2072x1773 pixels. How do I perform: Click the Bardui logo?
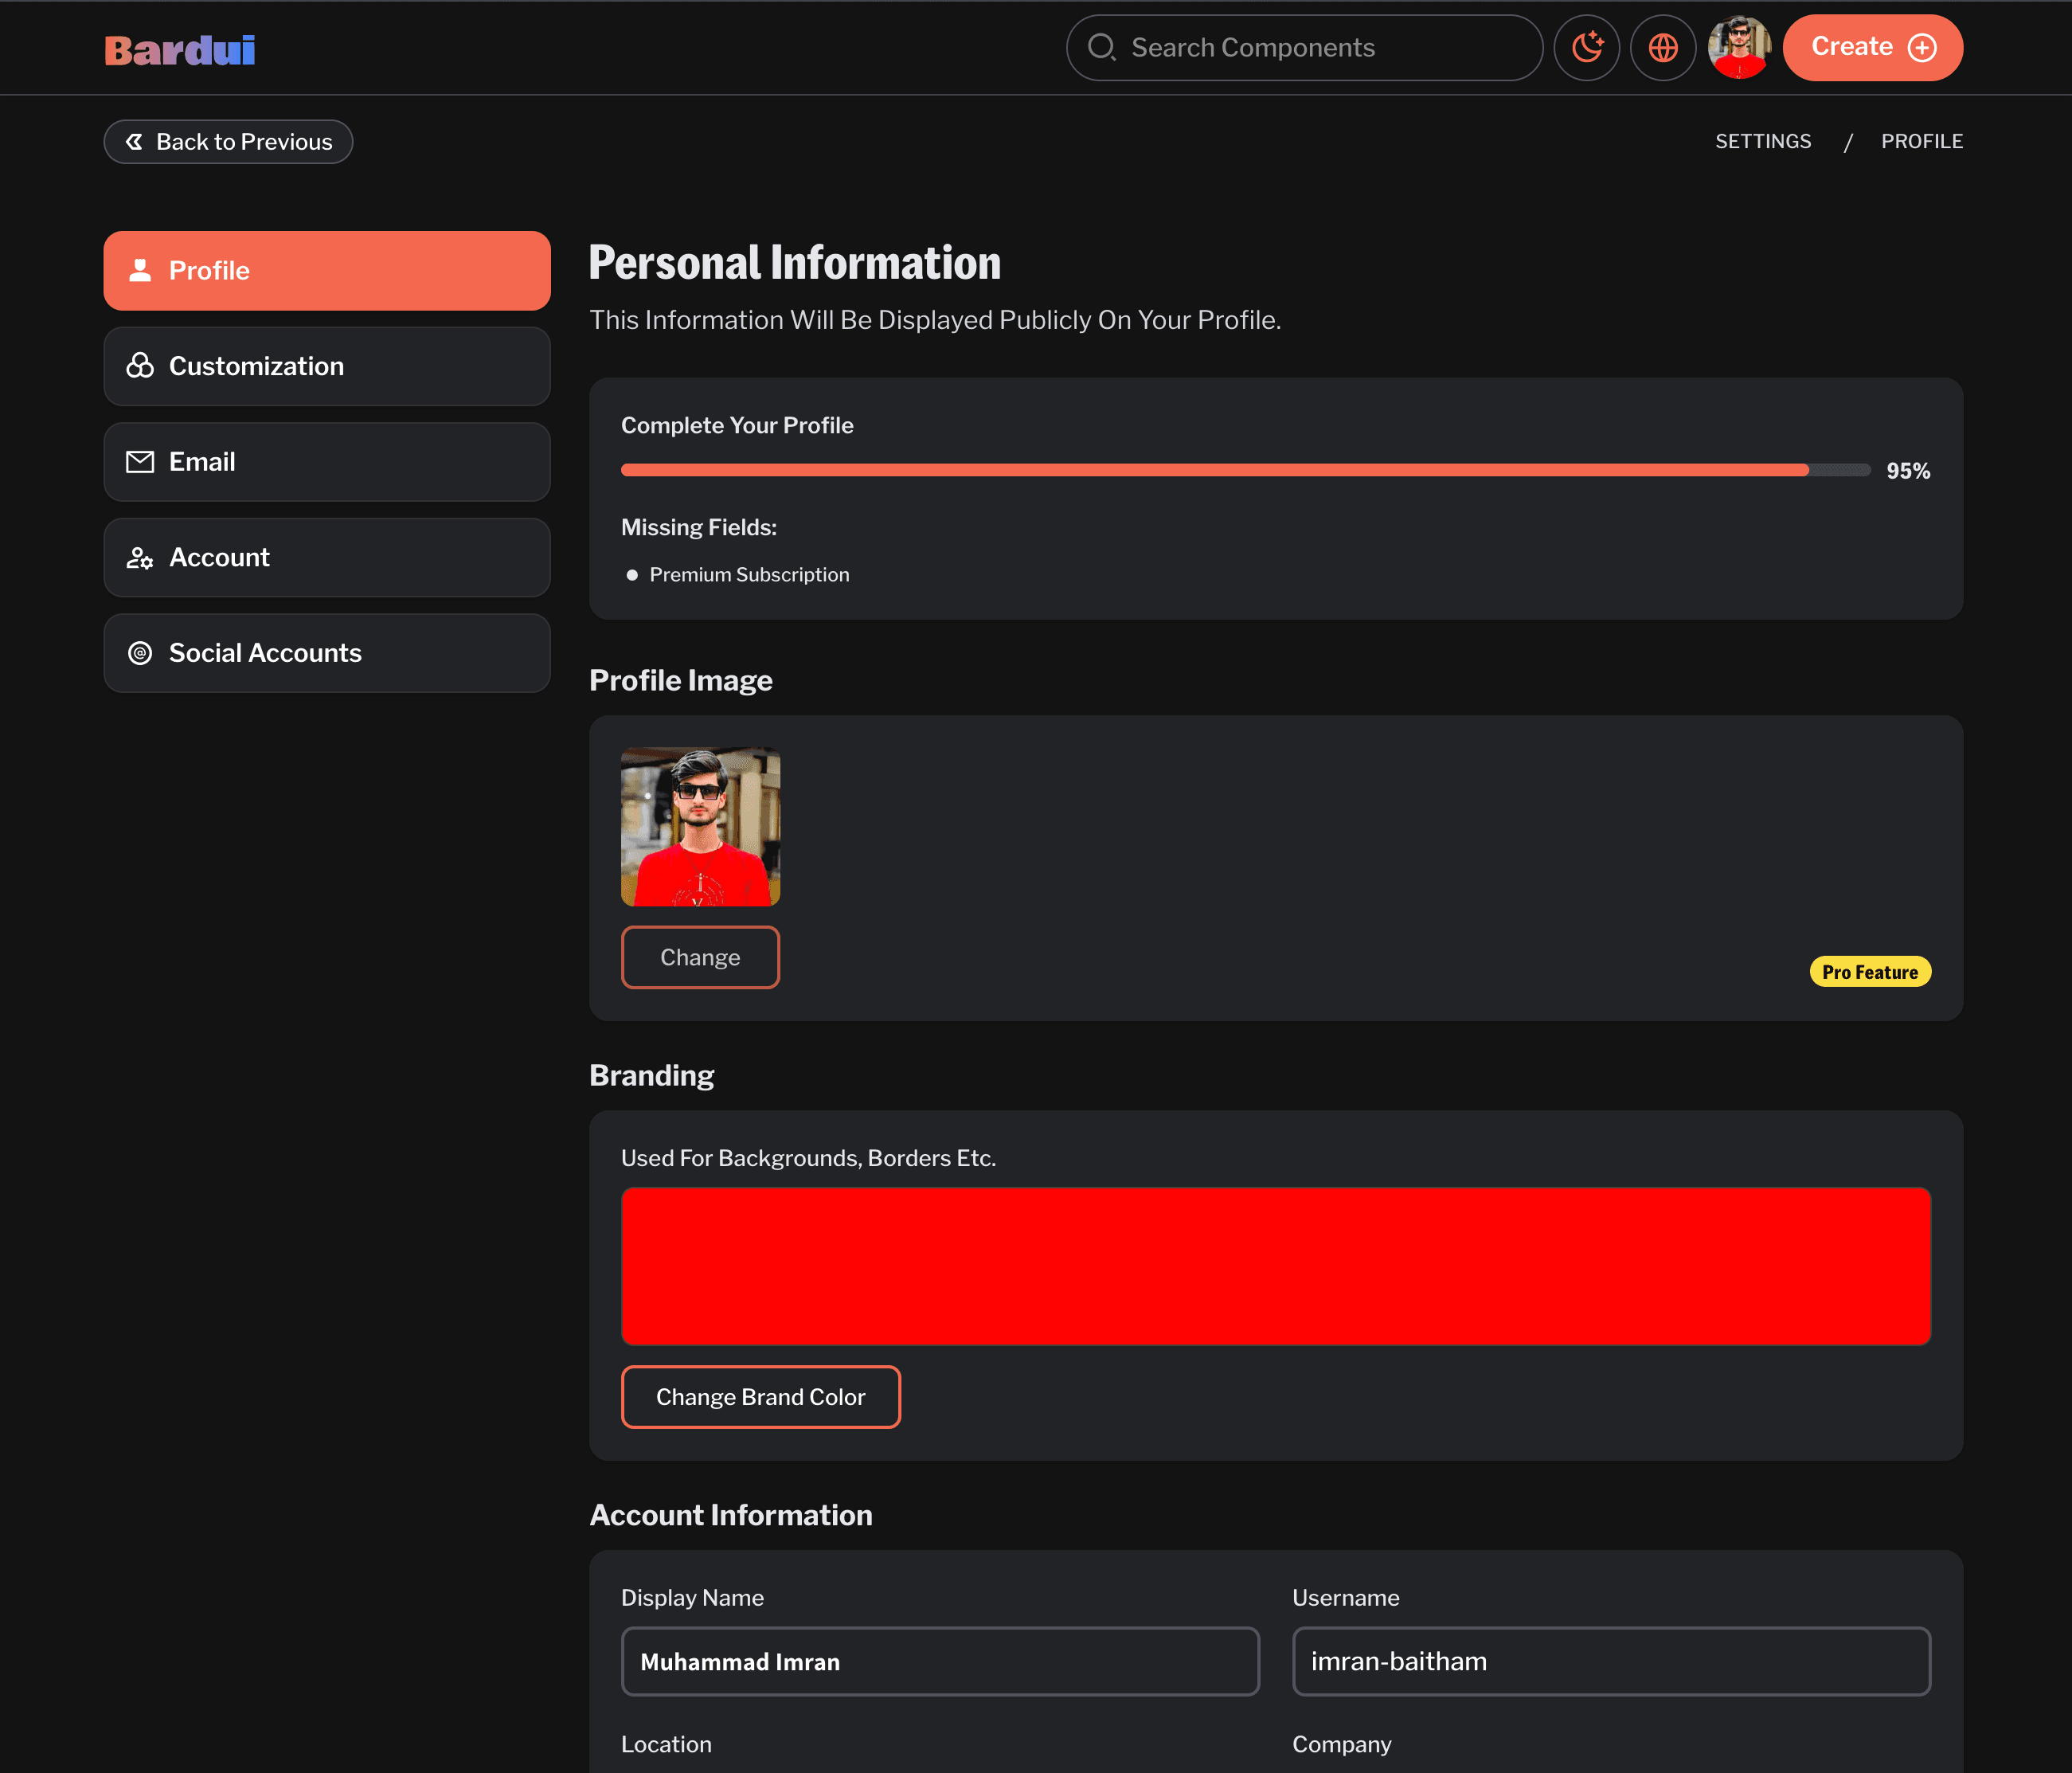click(180, 50)
